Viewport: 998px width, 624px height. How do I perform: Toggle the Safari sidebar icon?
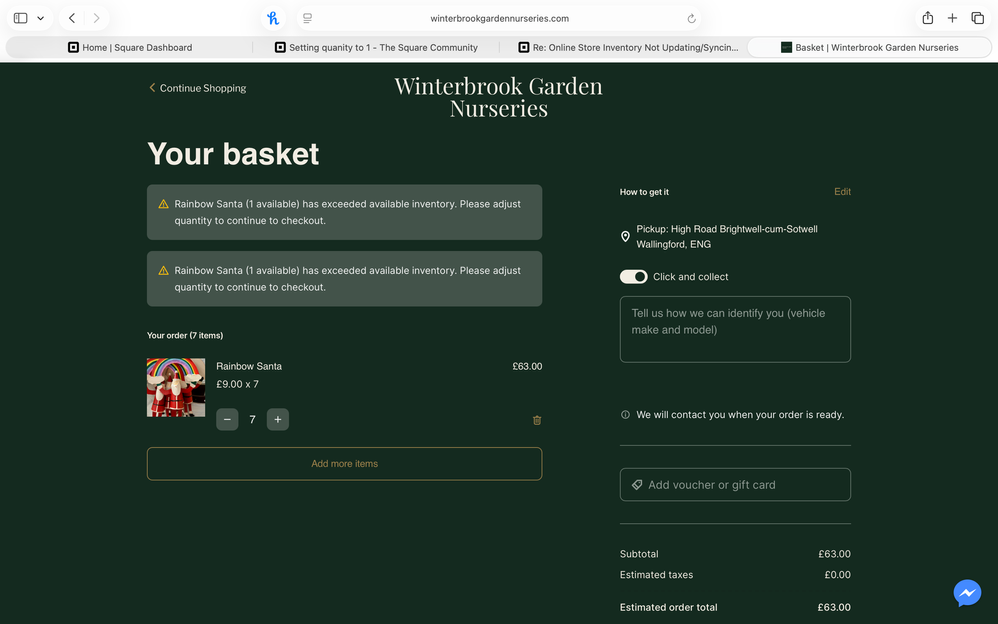click(20, 17)
